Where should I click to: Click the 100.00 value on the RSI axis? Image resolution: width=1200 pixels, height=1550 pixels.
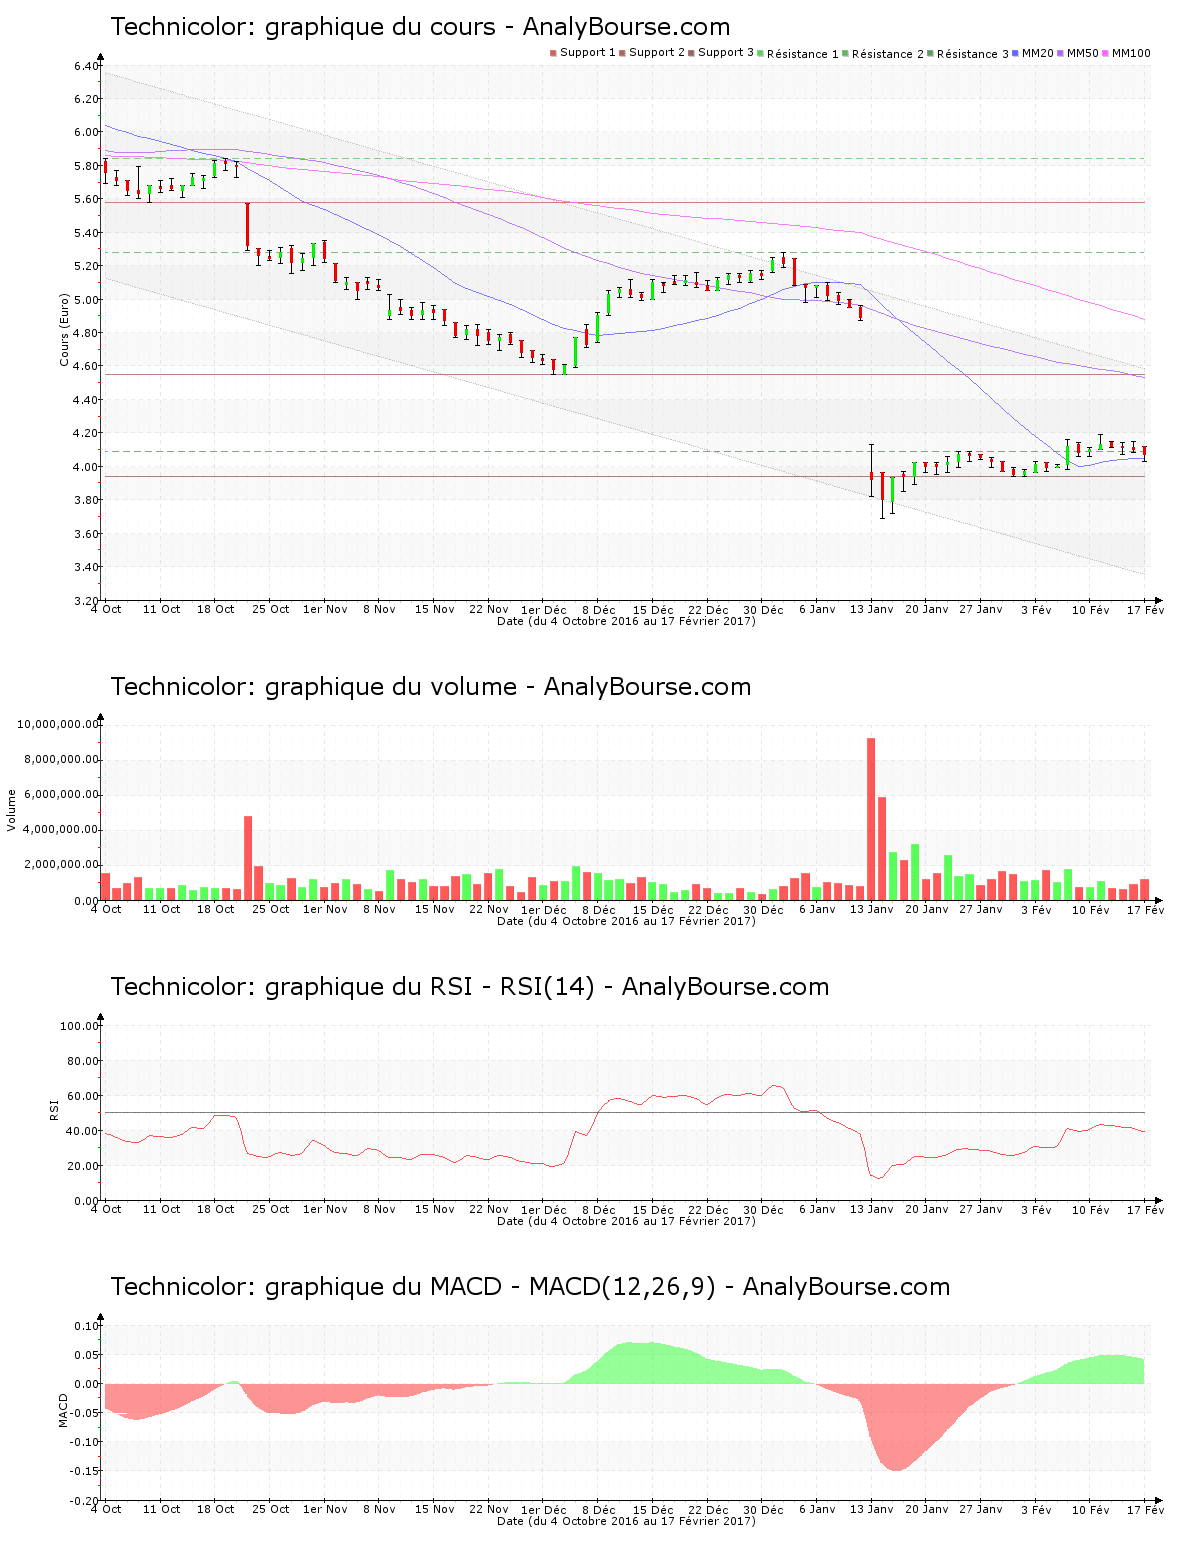pos(80,1026)
